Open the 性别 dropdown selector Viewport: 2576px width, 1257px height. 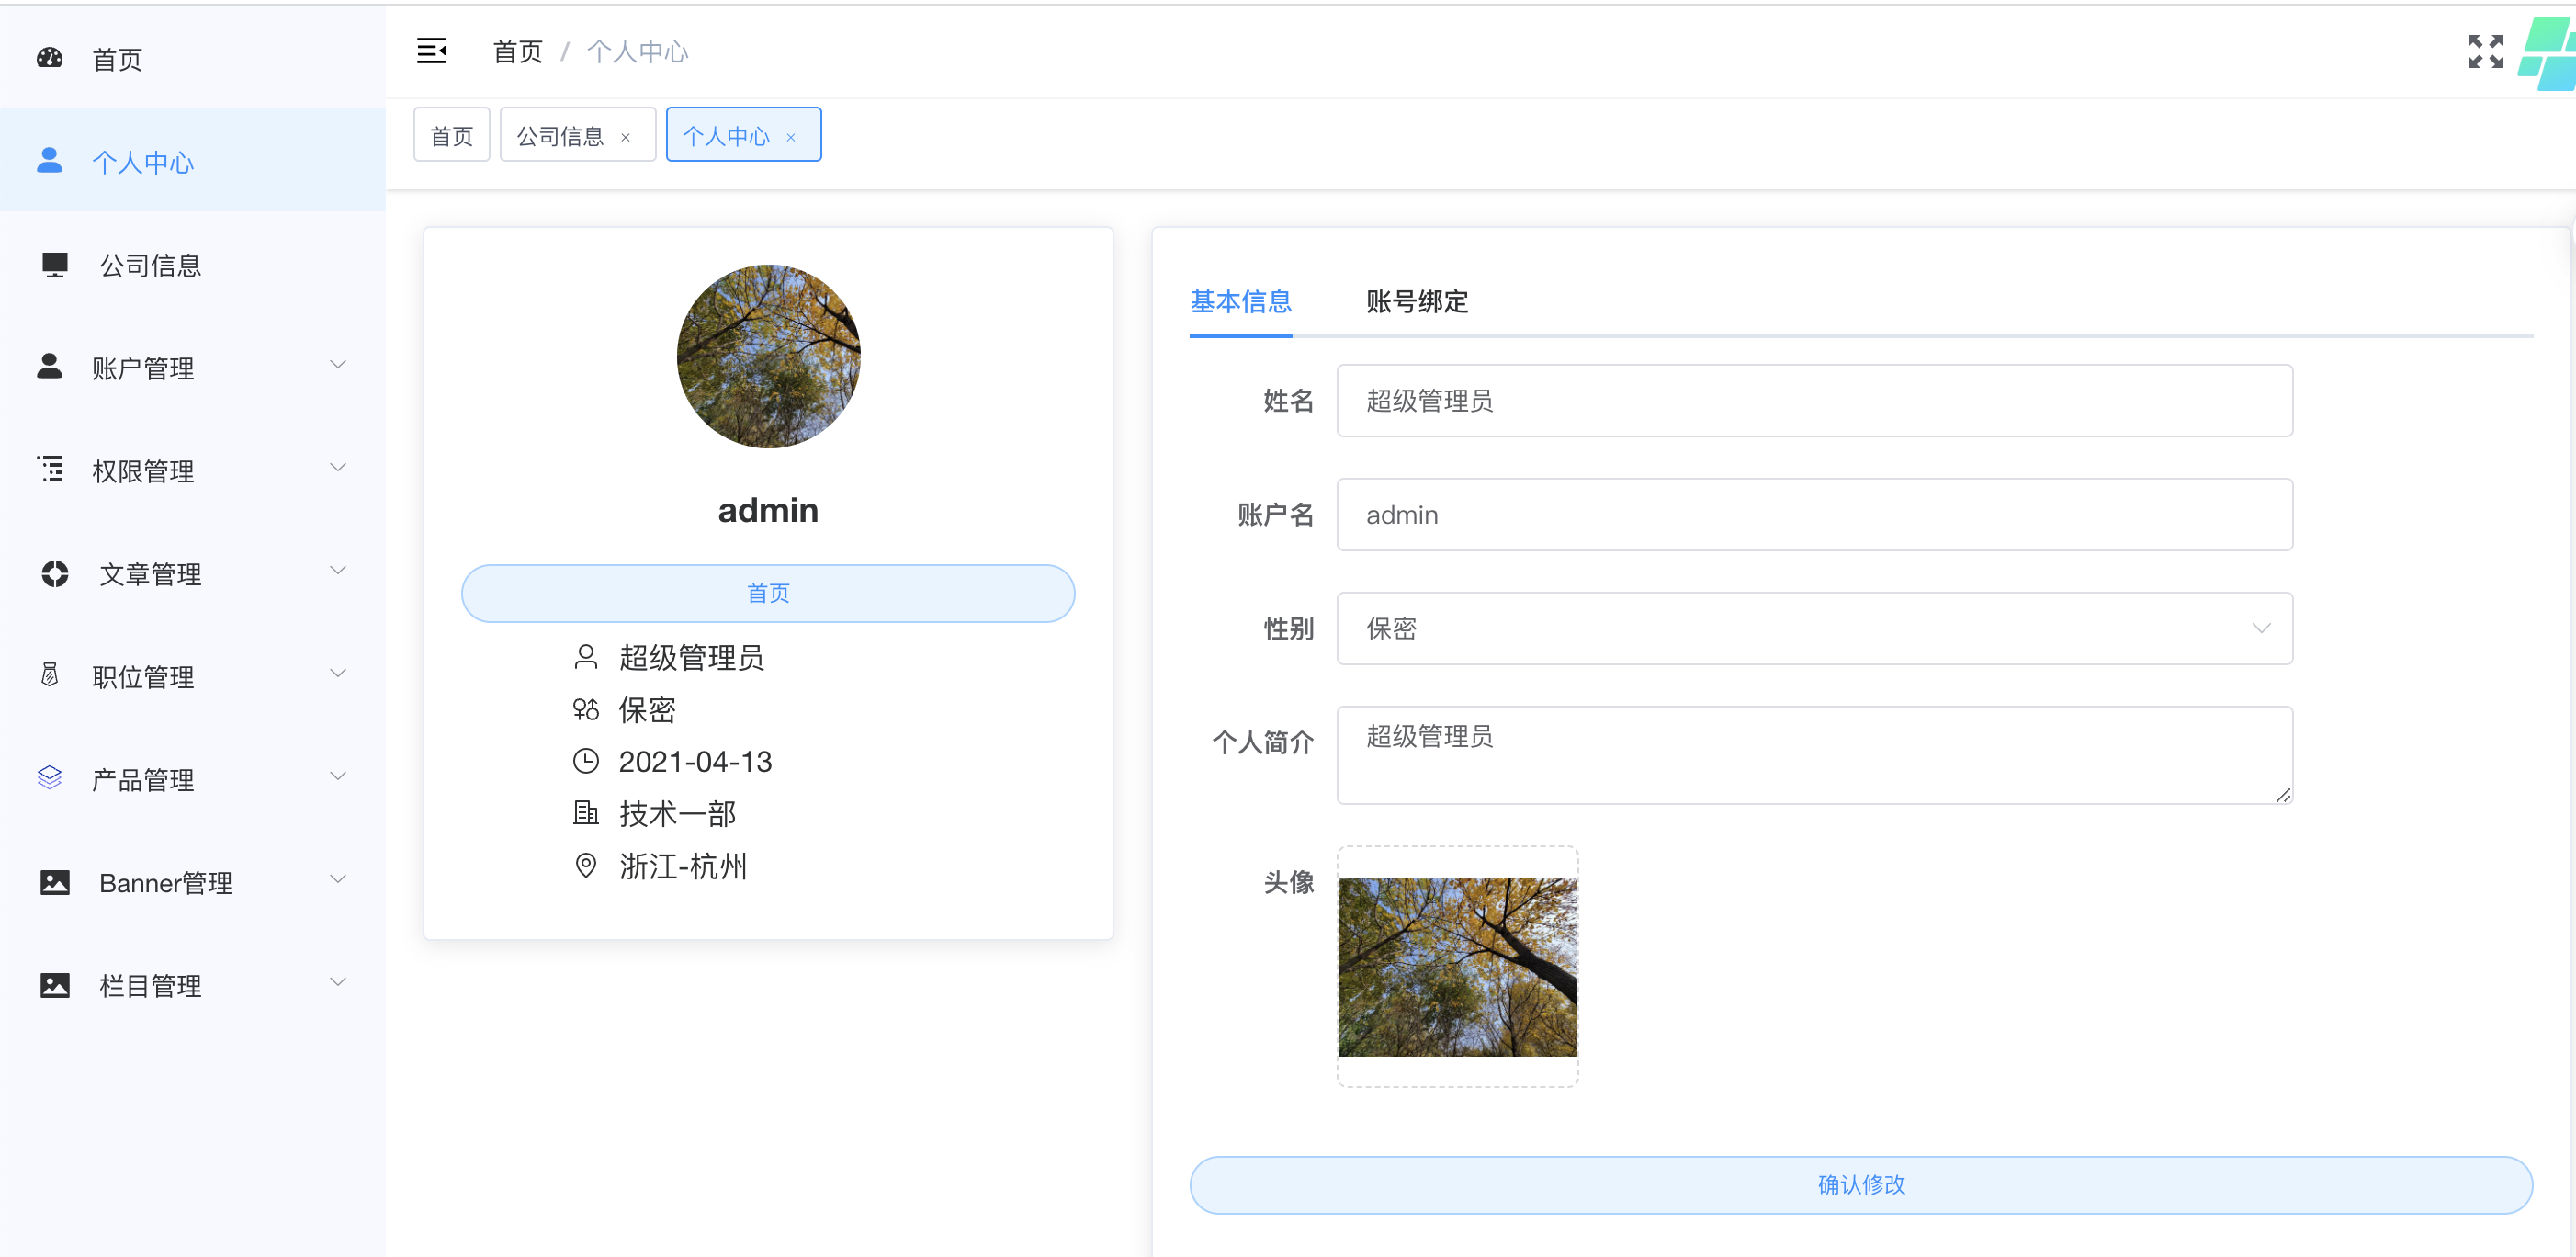click(1814, 628)
